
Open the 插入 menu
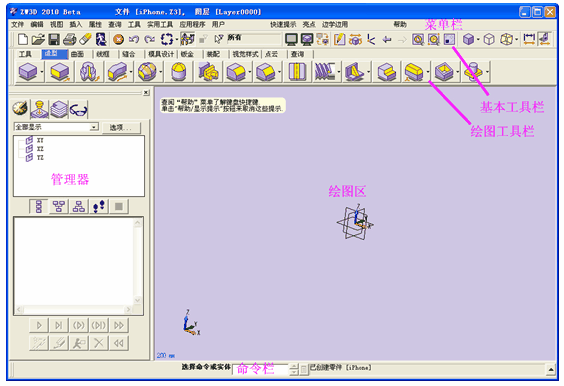tap(76, 24)
